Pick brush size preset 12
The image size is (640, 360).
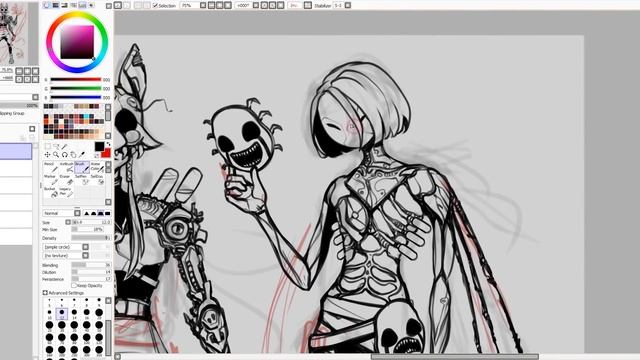coord(62,313)
